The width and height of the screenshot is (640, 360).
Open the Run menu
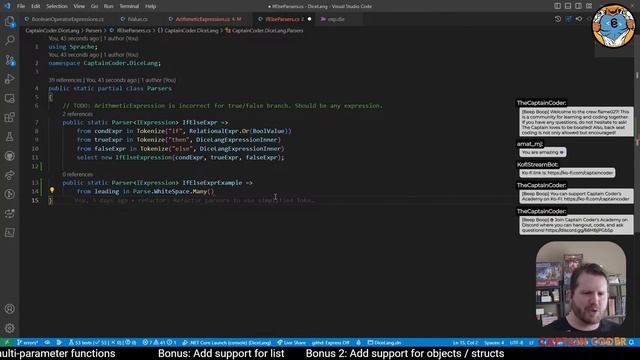[x=109, y=6]
